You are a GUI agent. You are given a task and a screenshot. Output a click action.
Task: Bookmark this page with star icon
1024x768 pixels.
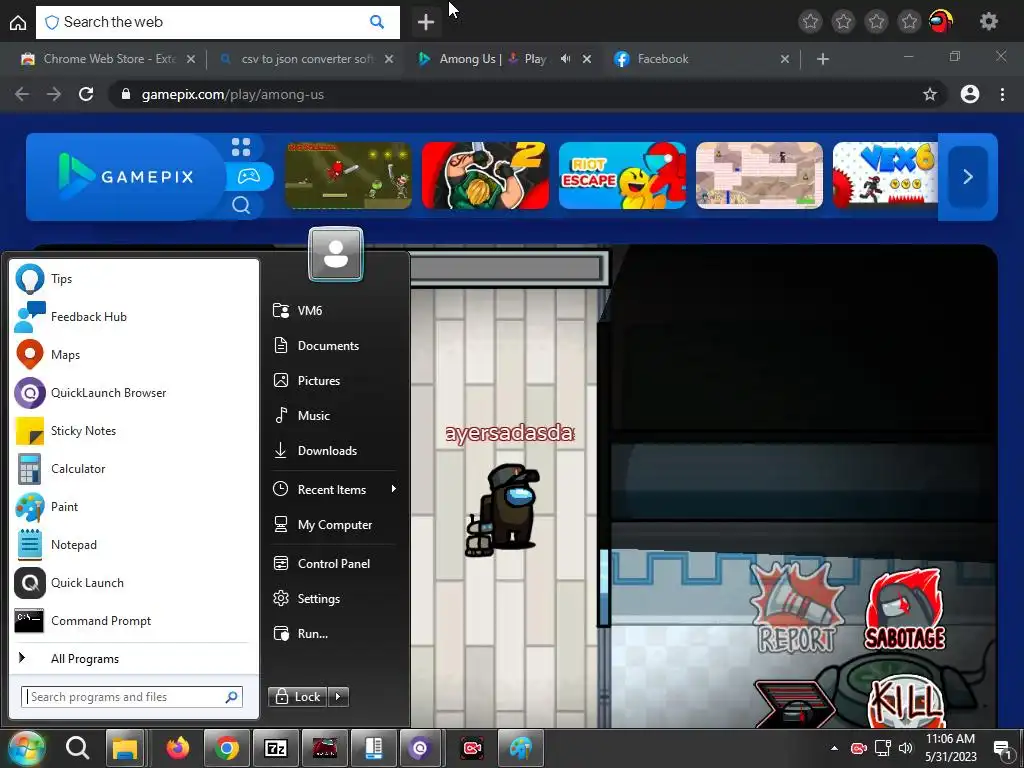930,95
